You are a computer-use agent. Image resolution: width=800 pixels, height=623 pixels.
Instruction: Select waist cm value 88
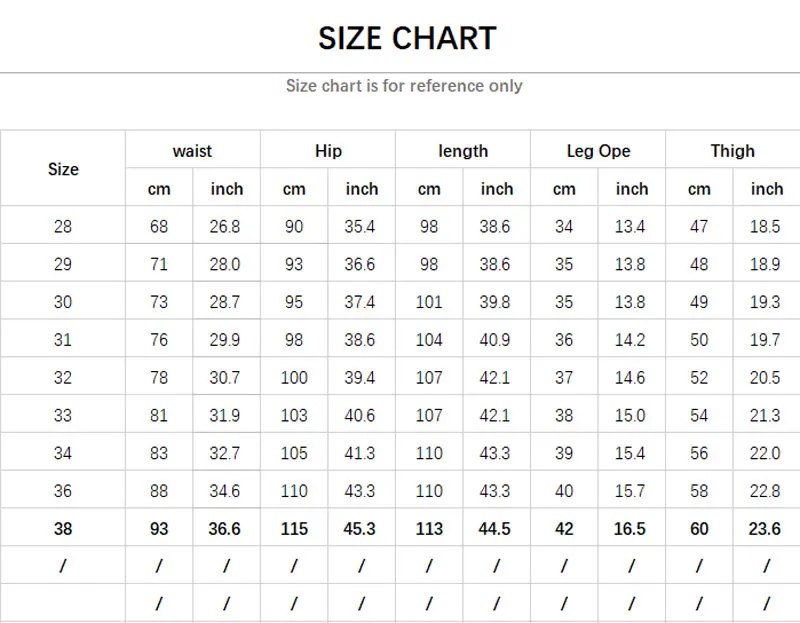[x=159, y=491]
